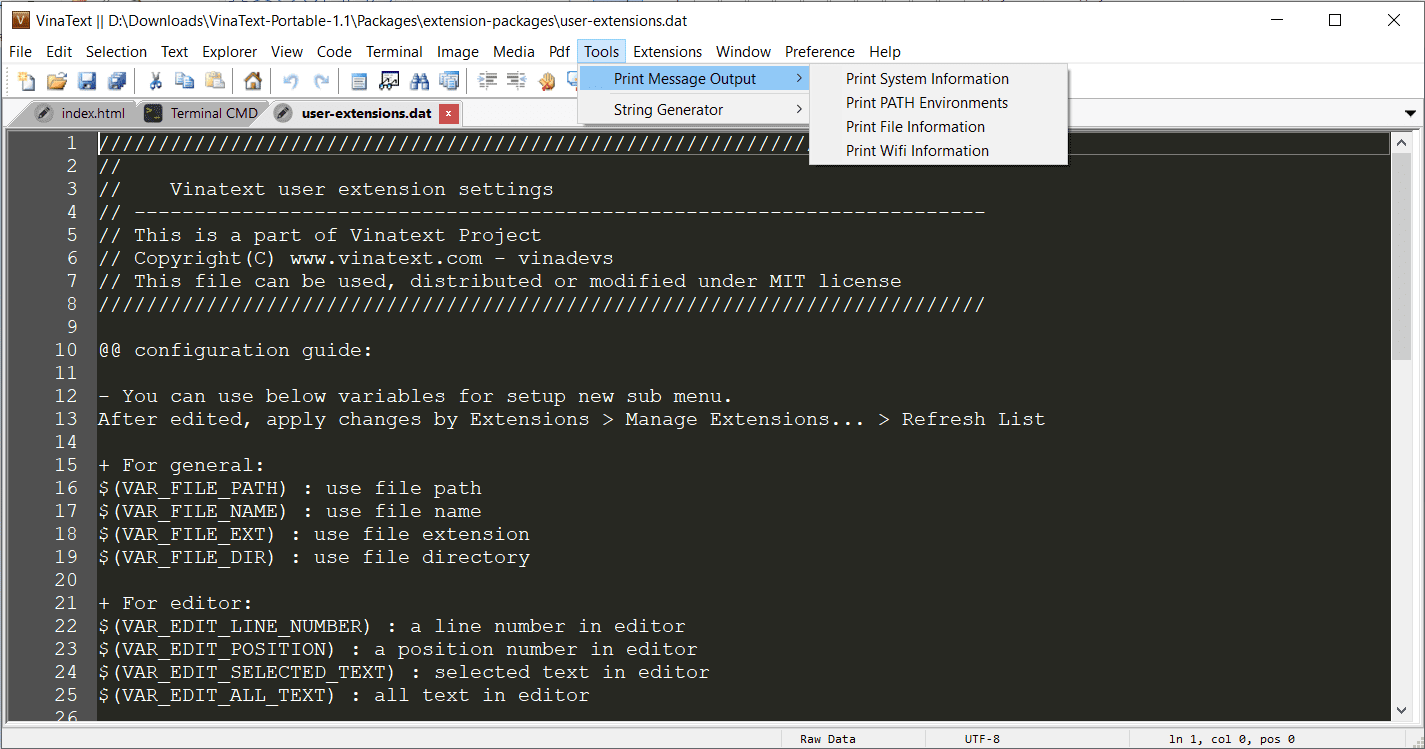The image size is (1425, 749).
Task: Click the vertical scrollbar thumb
Action: coord(1401,257)
